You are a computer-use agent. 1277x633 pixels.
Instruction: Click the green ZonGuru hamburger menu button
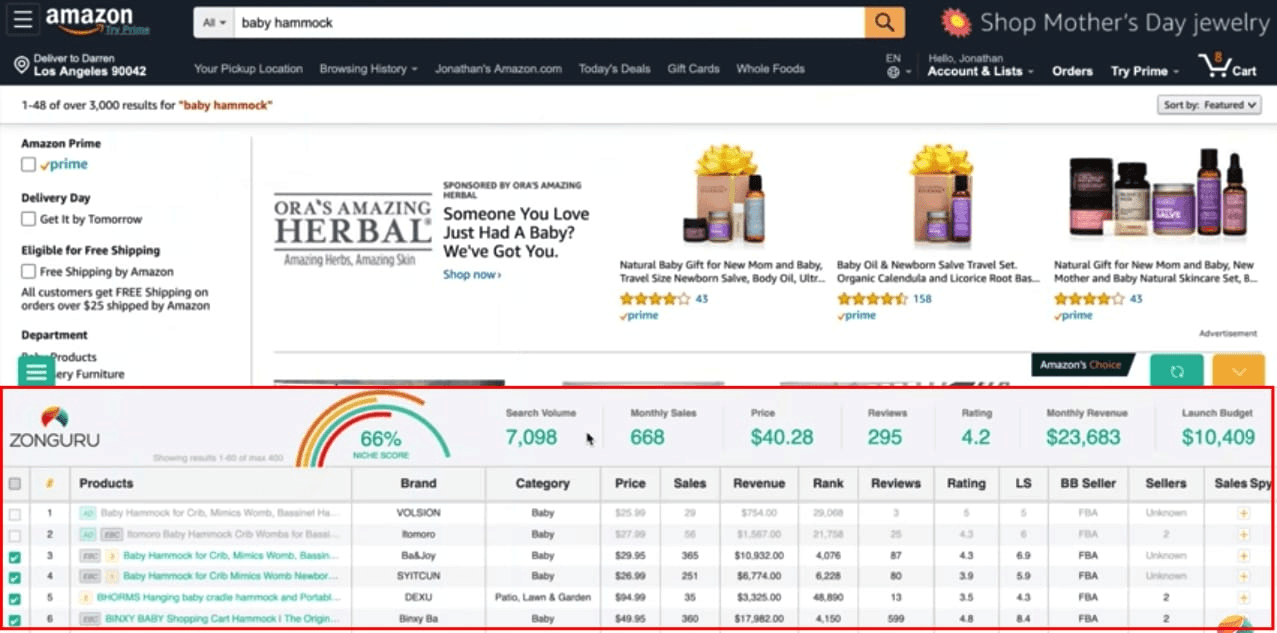37,372
